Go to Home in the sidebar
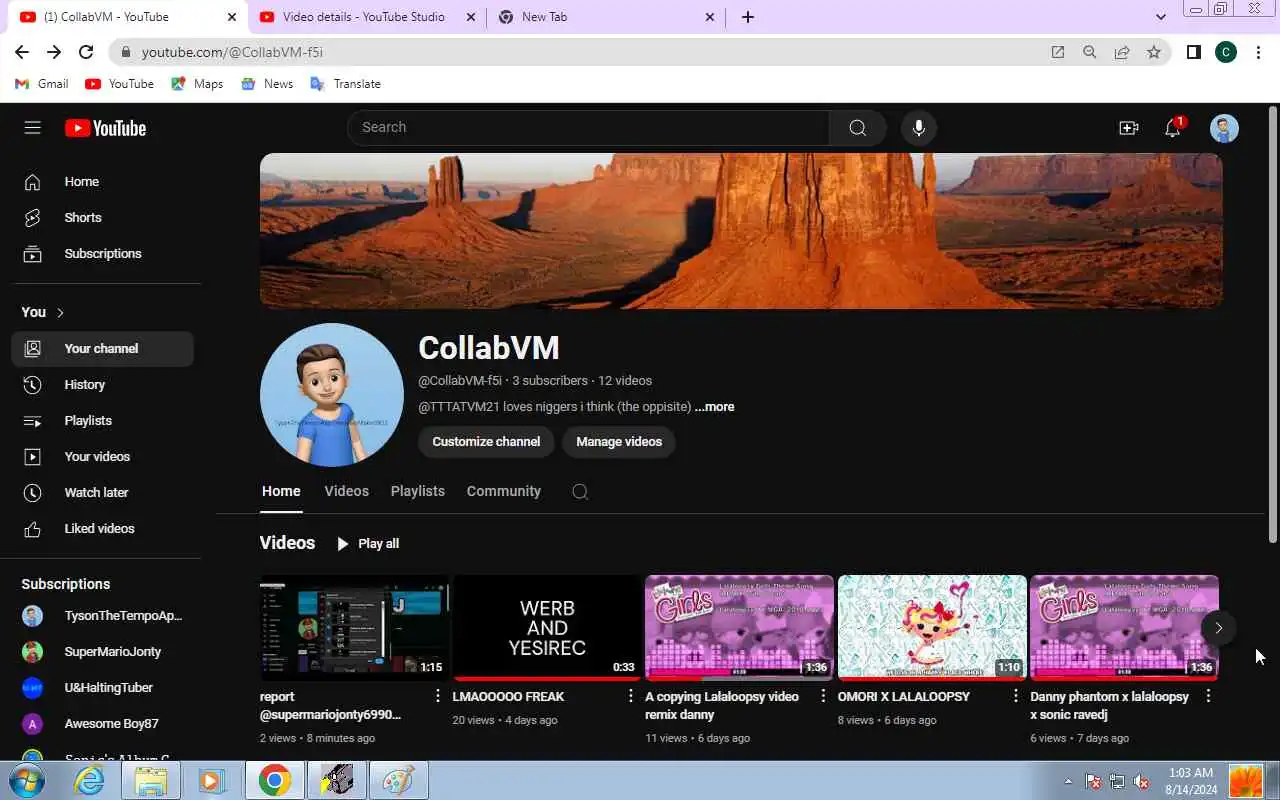The height and width of the screenshot is (800, 1280). coord(103,182)
